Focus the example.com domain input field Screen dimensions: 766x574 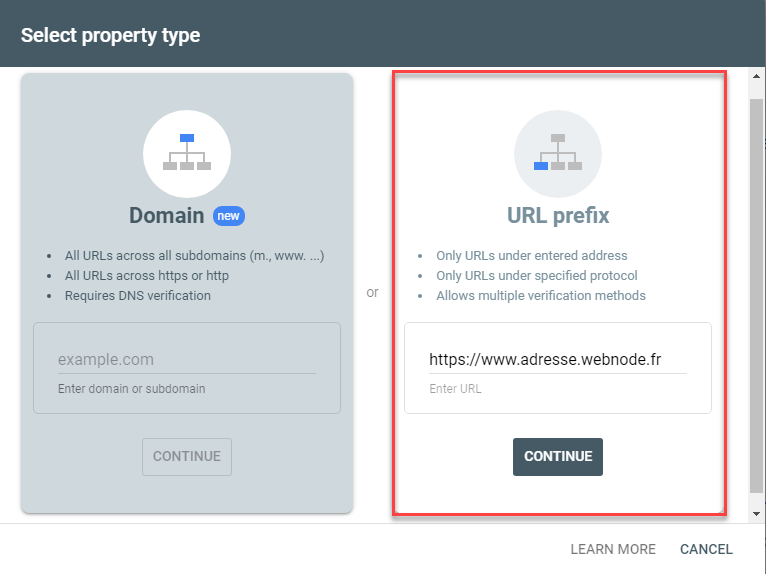pyautogui.click(x=186, y=359)
